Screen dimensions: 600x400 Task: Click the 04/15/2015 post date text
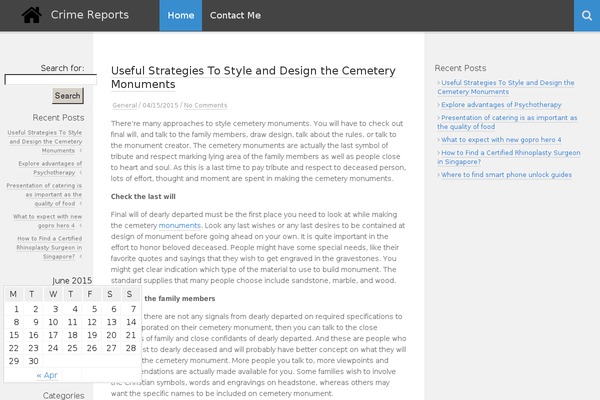pyautogui.click(x=160, y=105)
